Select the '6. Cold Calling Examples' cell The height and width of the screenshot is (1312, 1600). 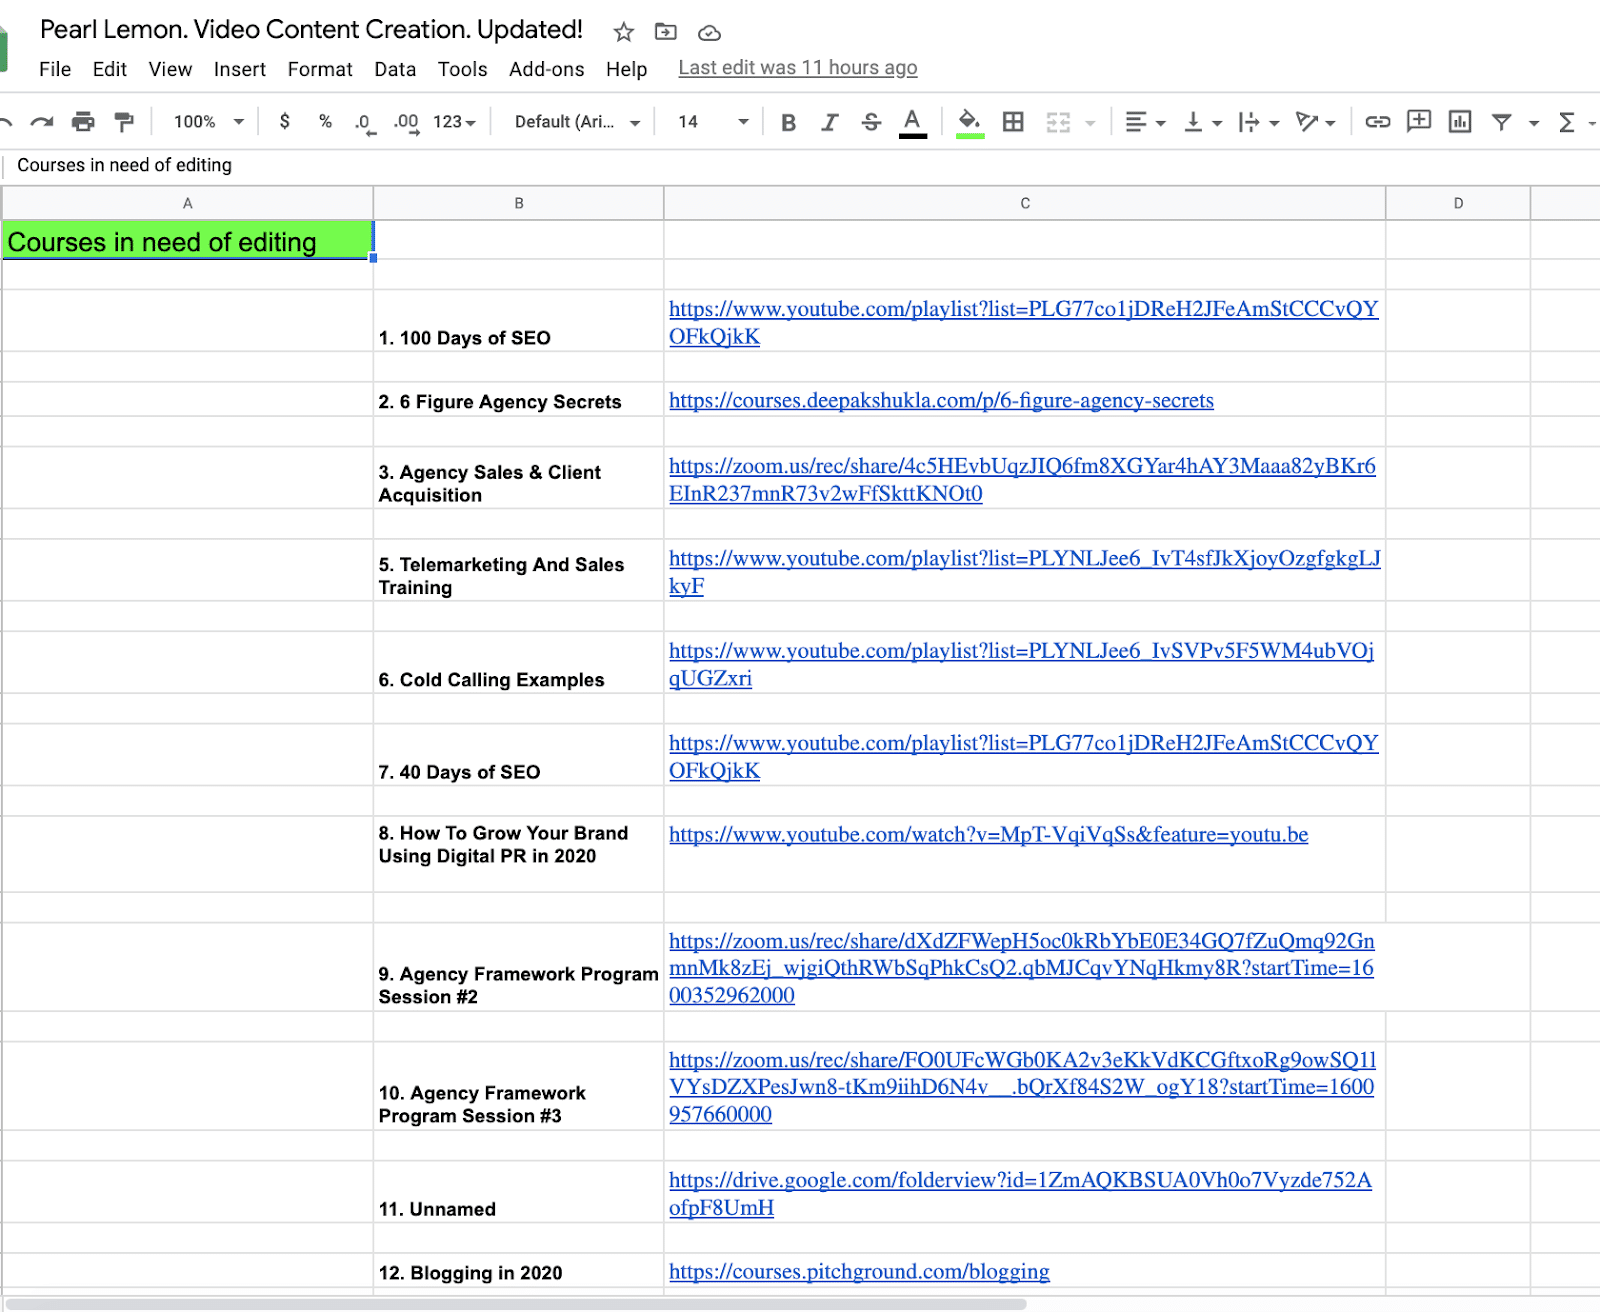click(x=518, y=662)
